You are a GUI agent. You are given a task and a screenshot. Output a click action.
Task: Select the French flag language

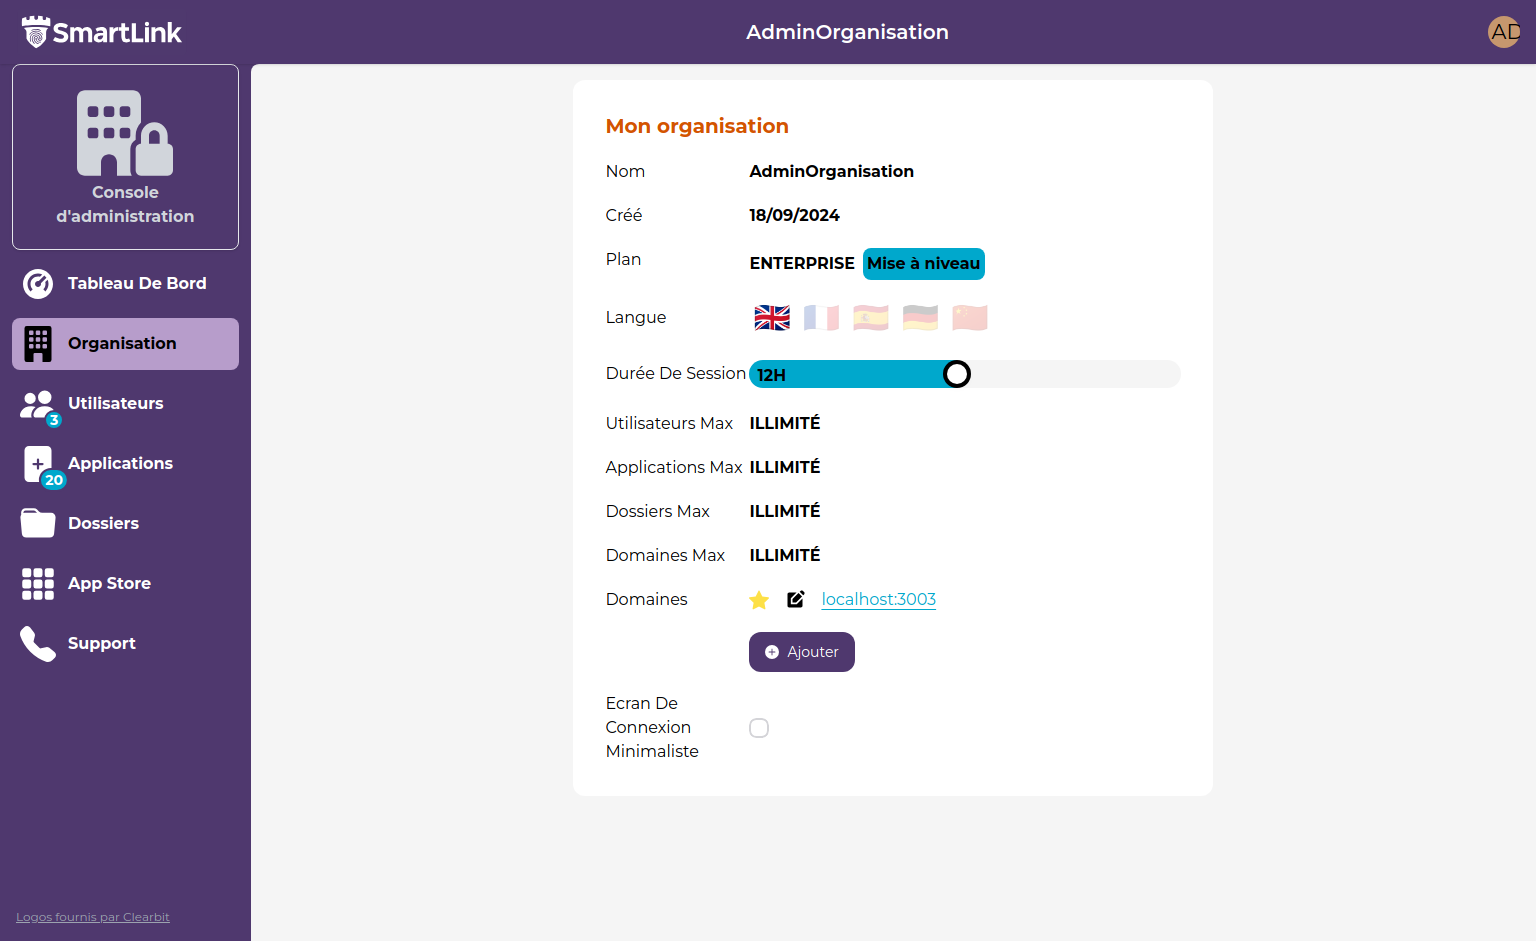[x=820, y=317]
